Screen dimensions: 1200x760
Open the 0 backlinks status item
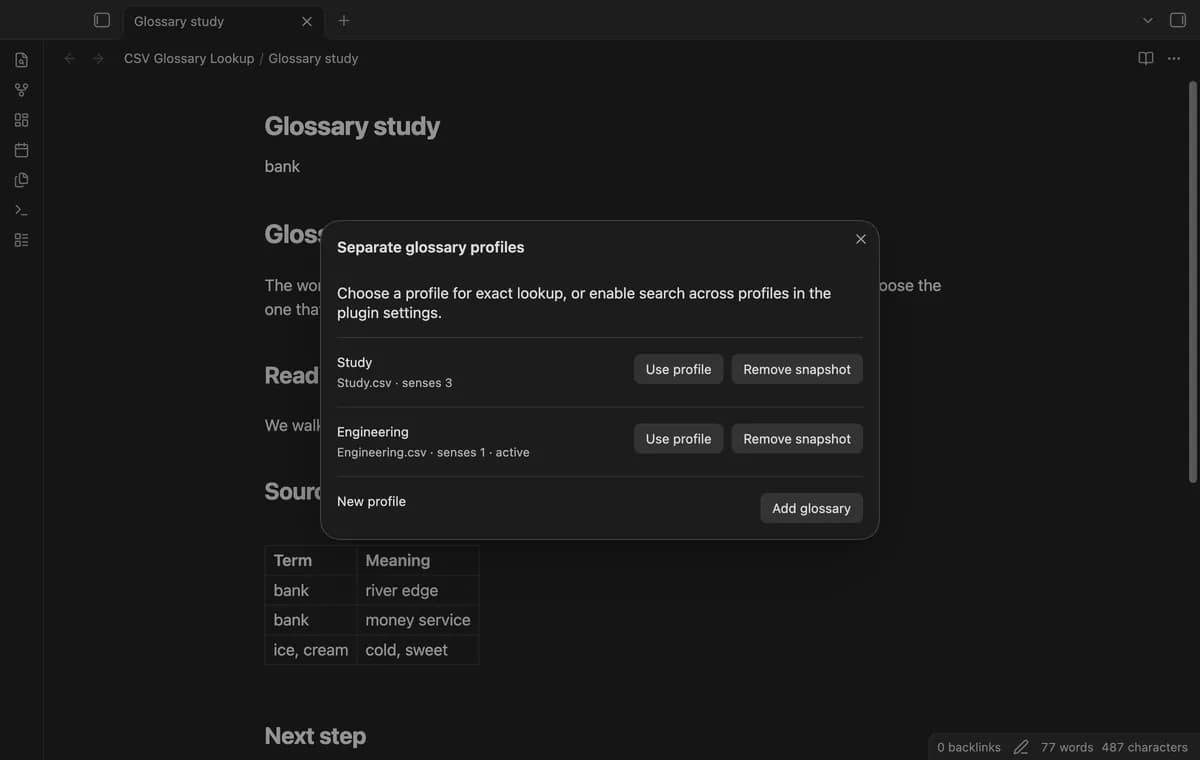coord(969,747)
